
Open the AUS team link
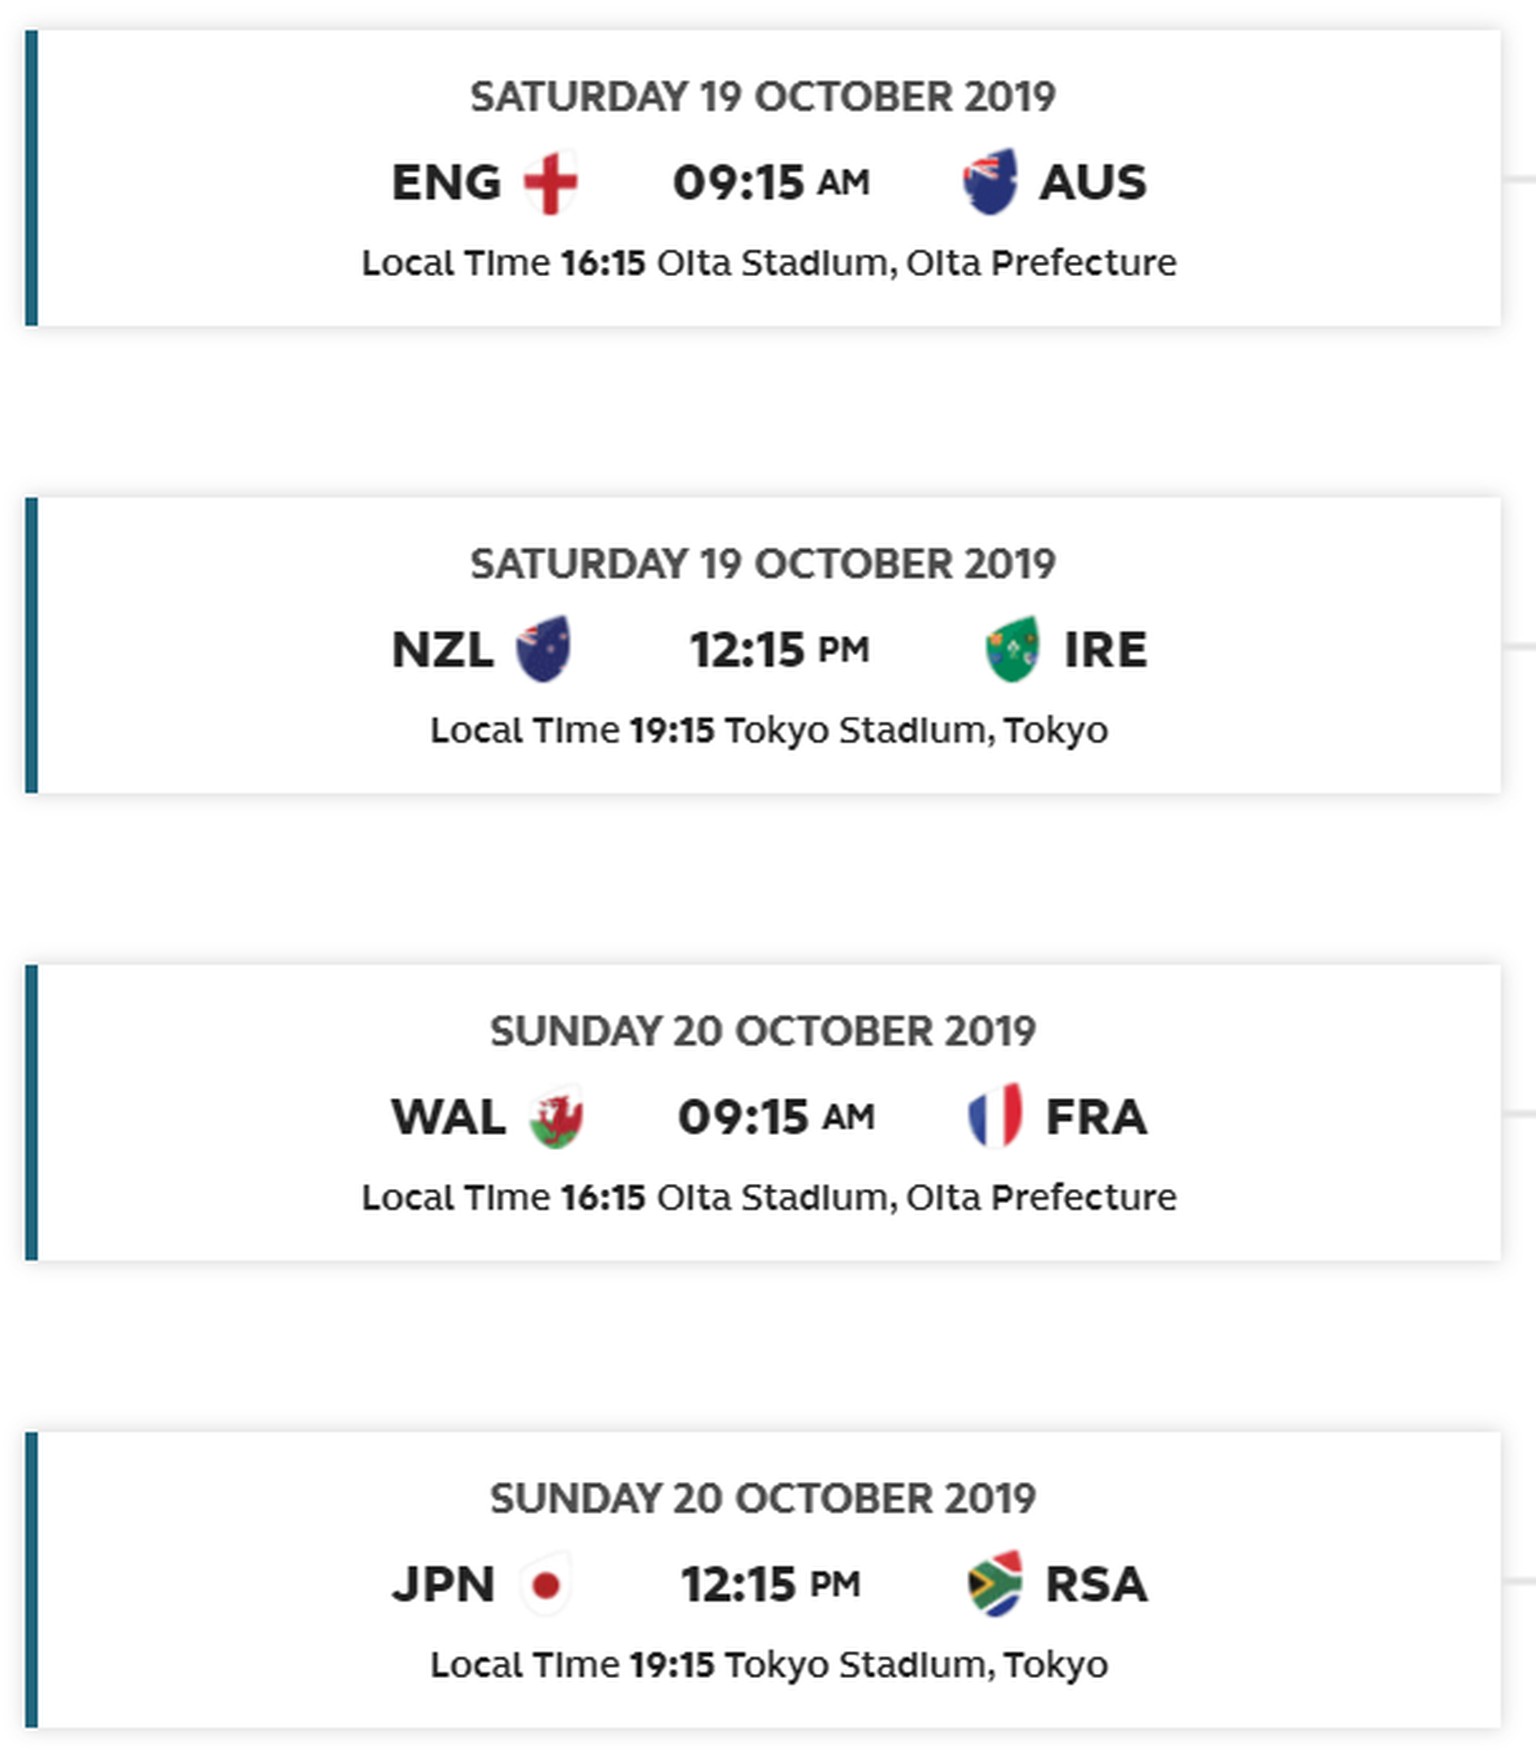(x=1093, y=182)
